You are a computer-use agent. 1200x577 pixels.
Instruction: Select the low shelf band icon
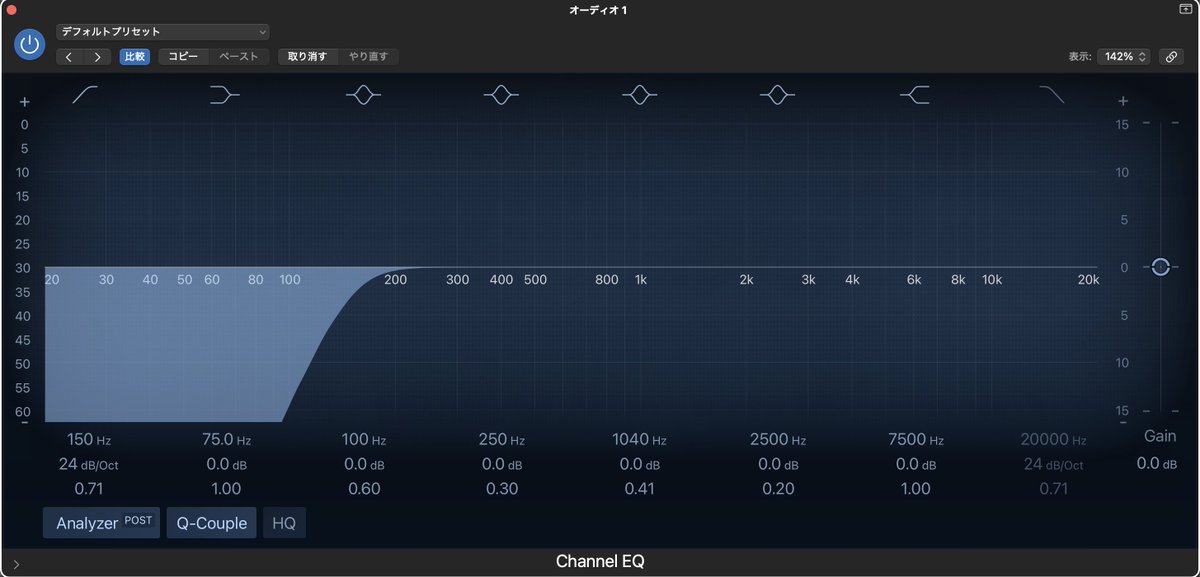pyautogui.click(x=225, y=95)
